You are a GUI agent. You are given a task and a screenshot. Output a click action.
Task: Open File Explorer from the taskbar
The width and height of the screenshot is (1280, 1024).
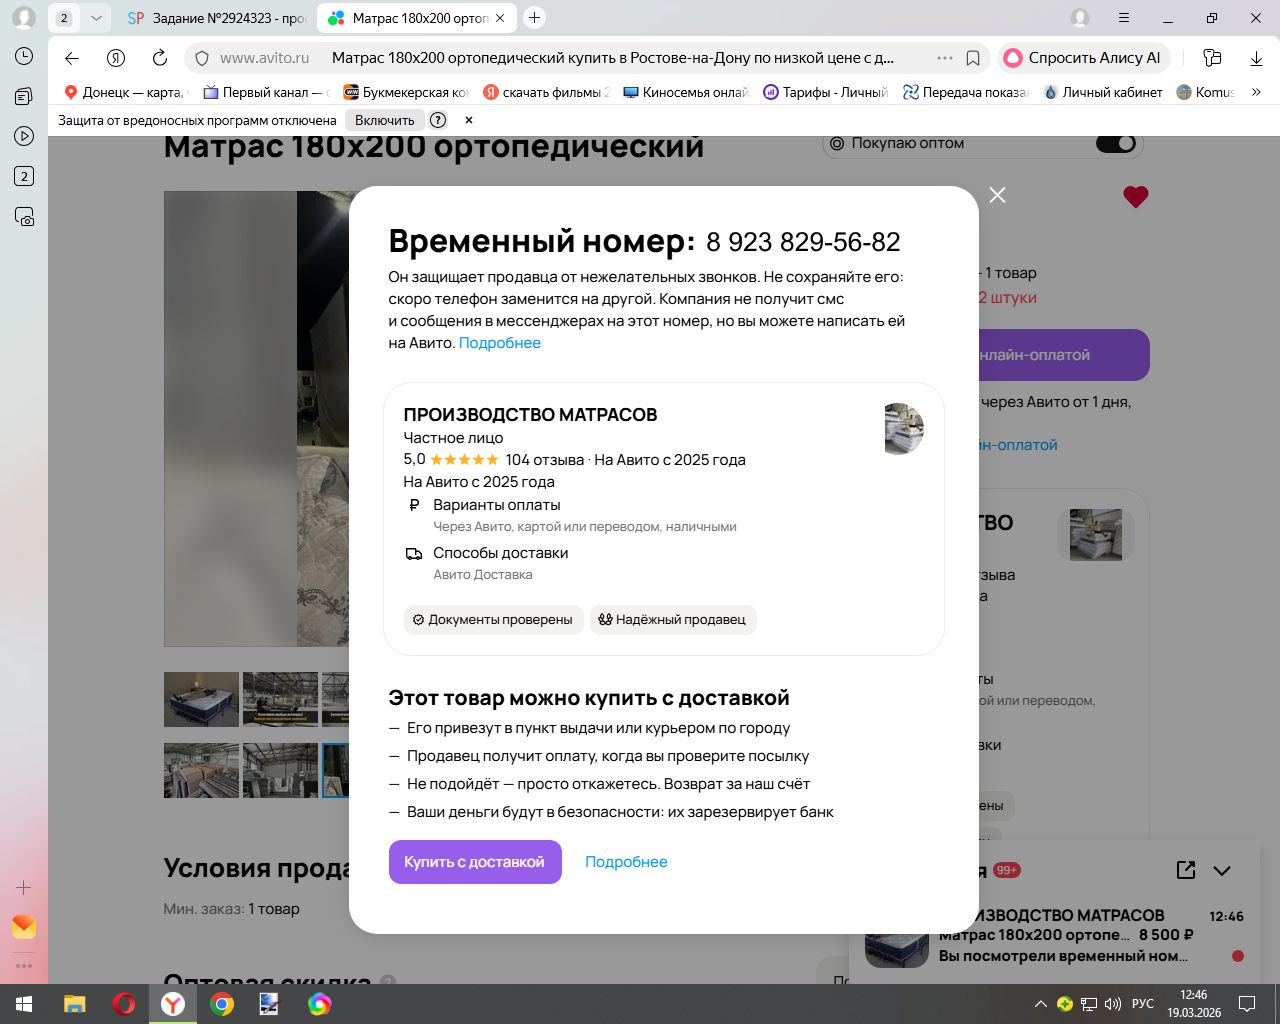[x=75, y=1004]
